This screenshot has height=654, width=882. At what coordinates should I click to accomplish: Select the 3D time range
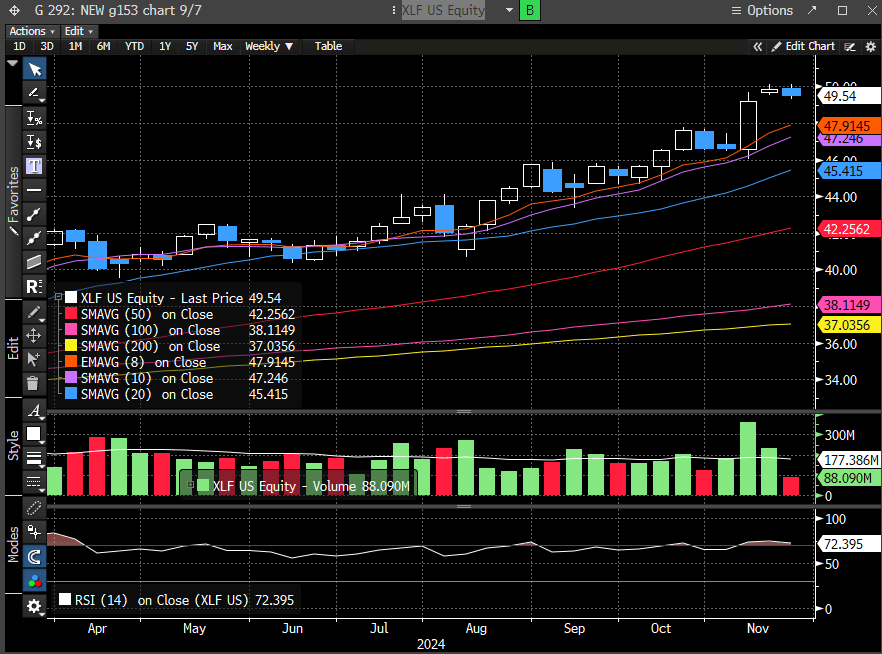47,46
